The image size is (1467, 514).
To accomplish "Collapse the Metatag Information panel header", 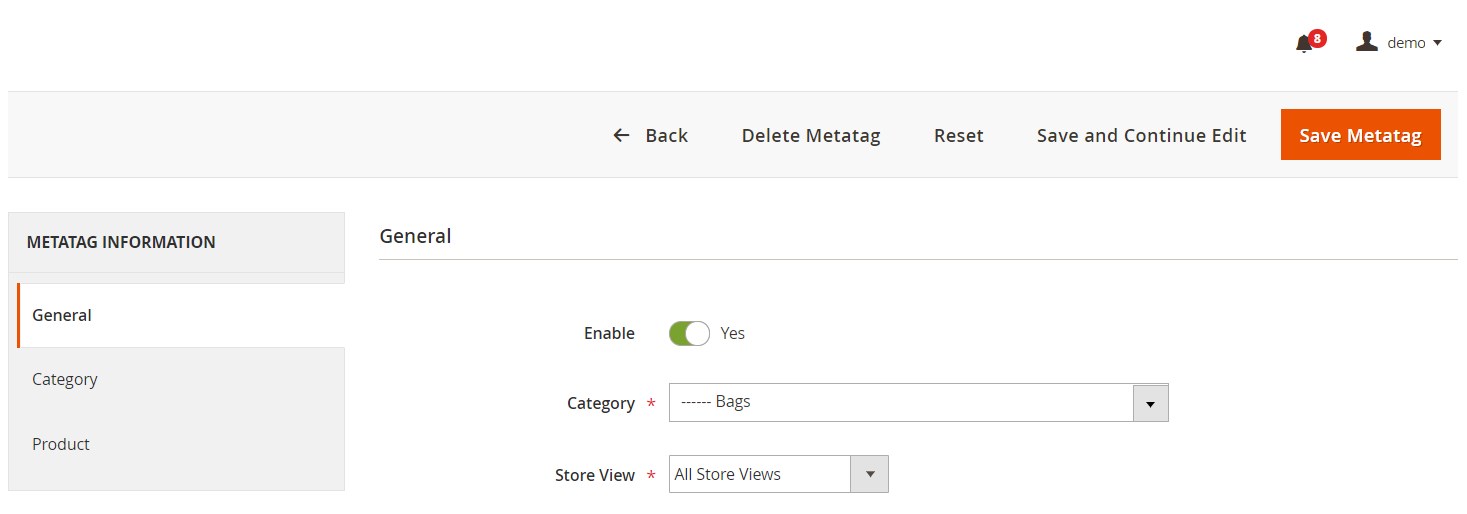I will [x=177, y=242].
